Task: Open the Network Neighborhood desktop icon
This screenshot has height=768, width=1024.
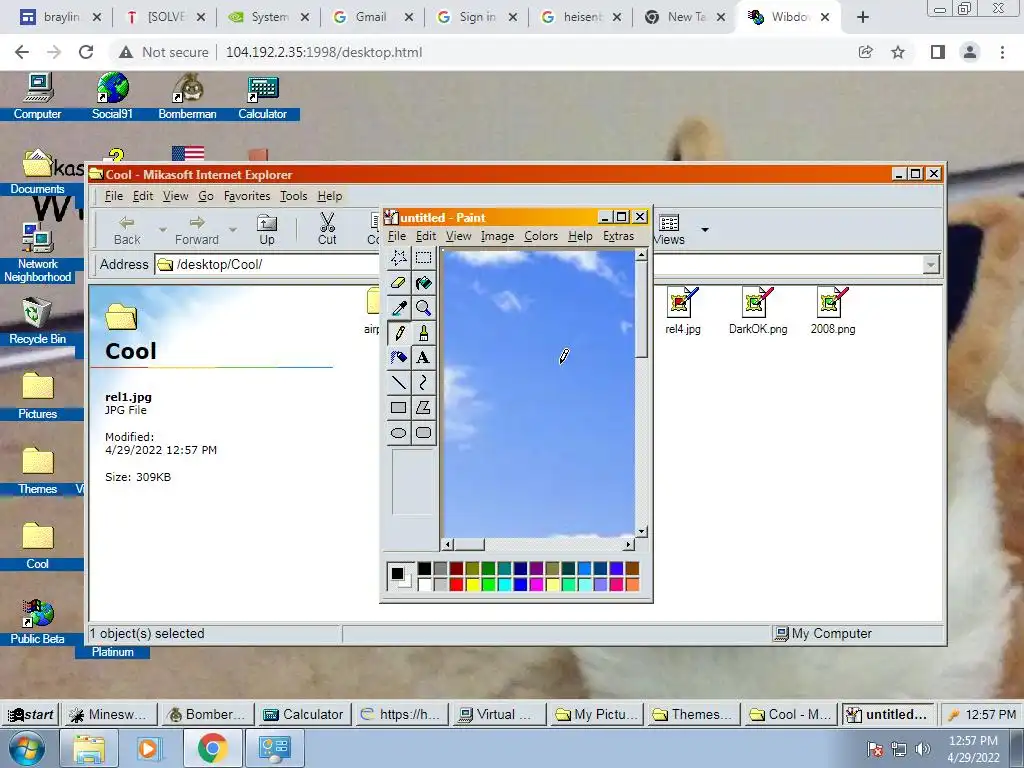Action: (37, 253)
